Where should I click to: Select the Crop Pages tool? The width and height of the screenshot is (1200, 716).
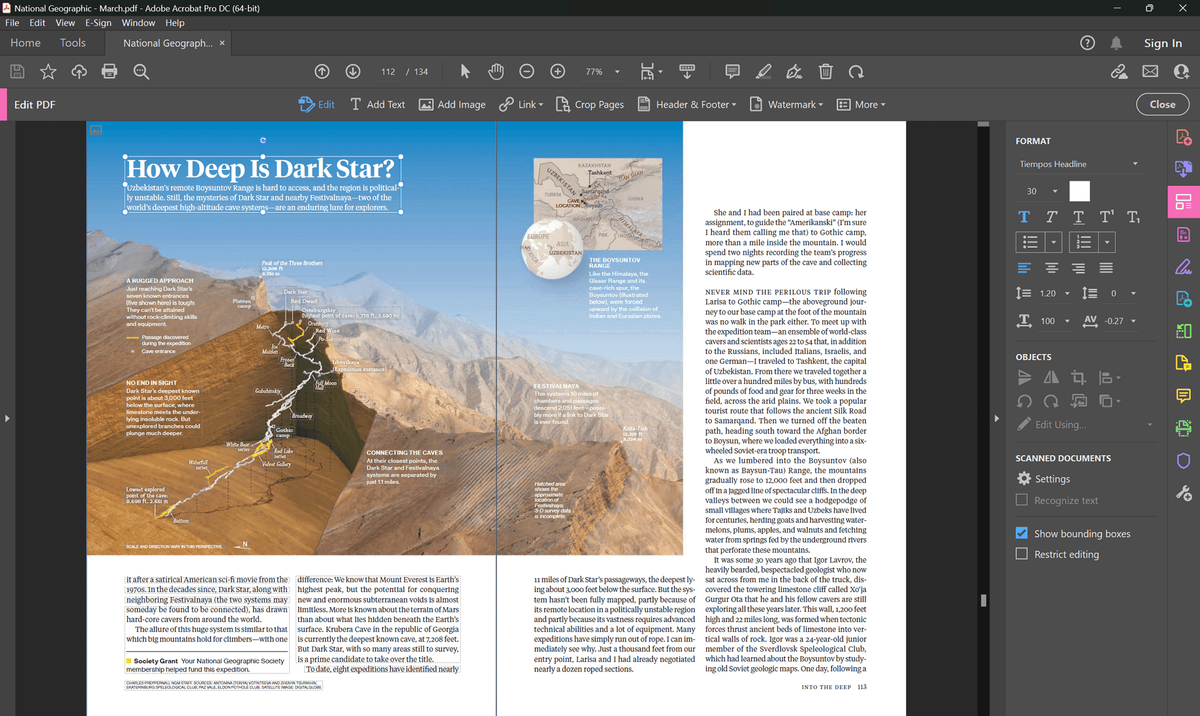tap(590, 104)
